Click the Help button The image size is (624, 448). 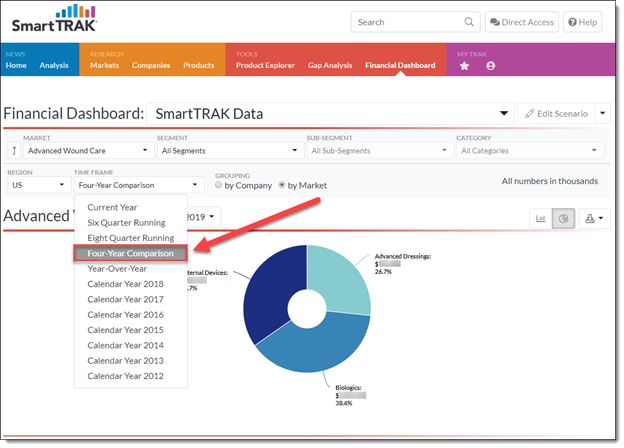(583, 22)
